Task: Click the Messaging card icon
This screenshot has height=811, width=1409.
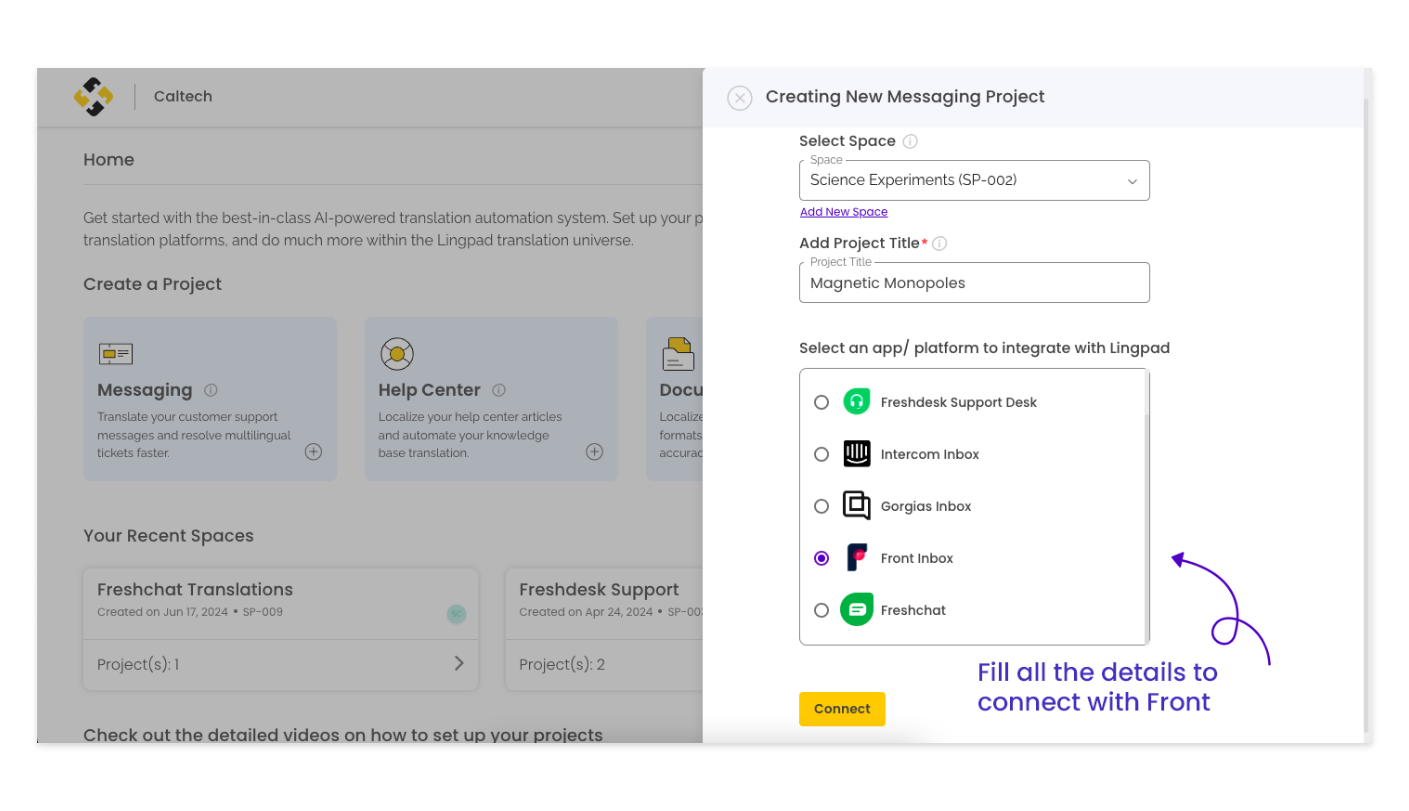Action: [116, 354]
